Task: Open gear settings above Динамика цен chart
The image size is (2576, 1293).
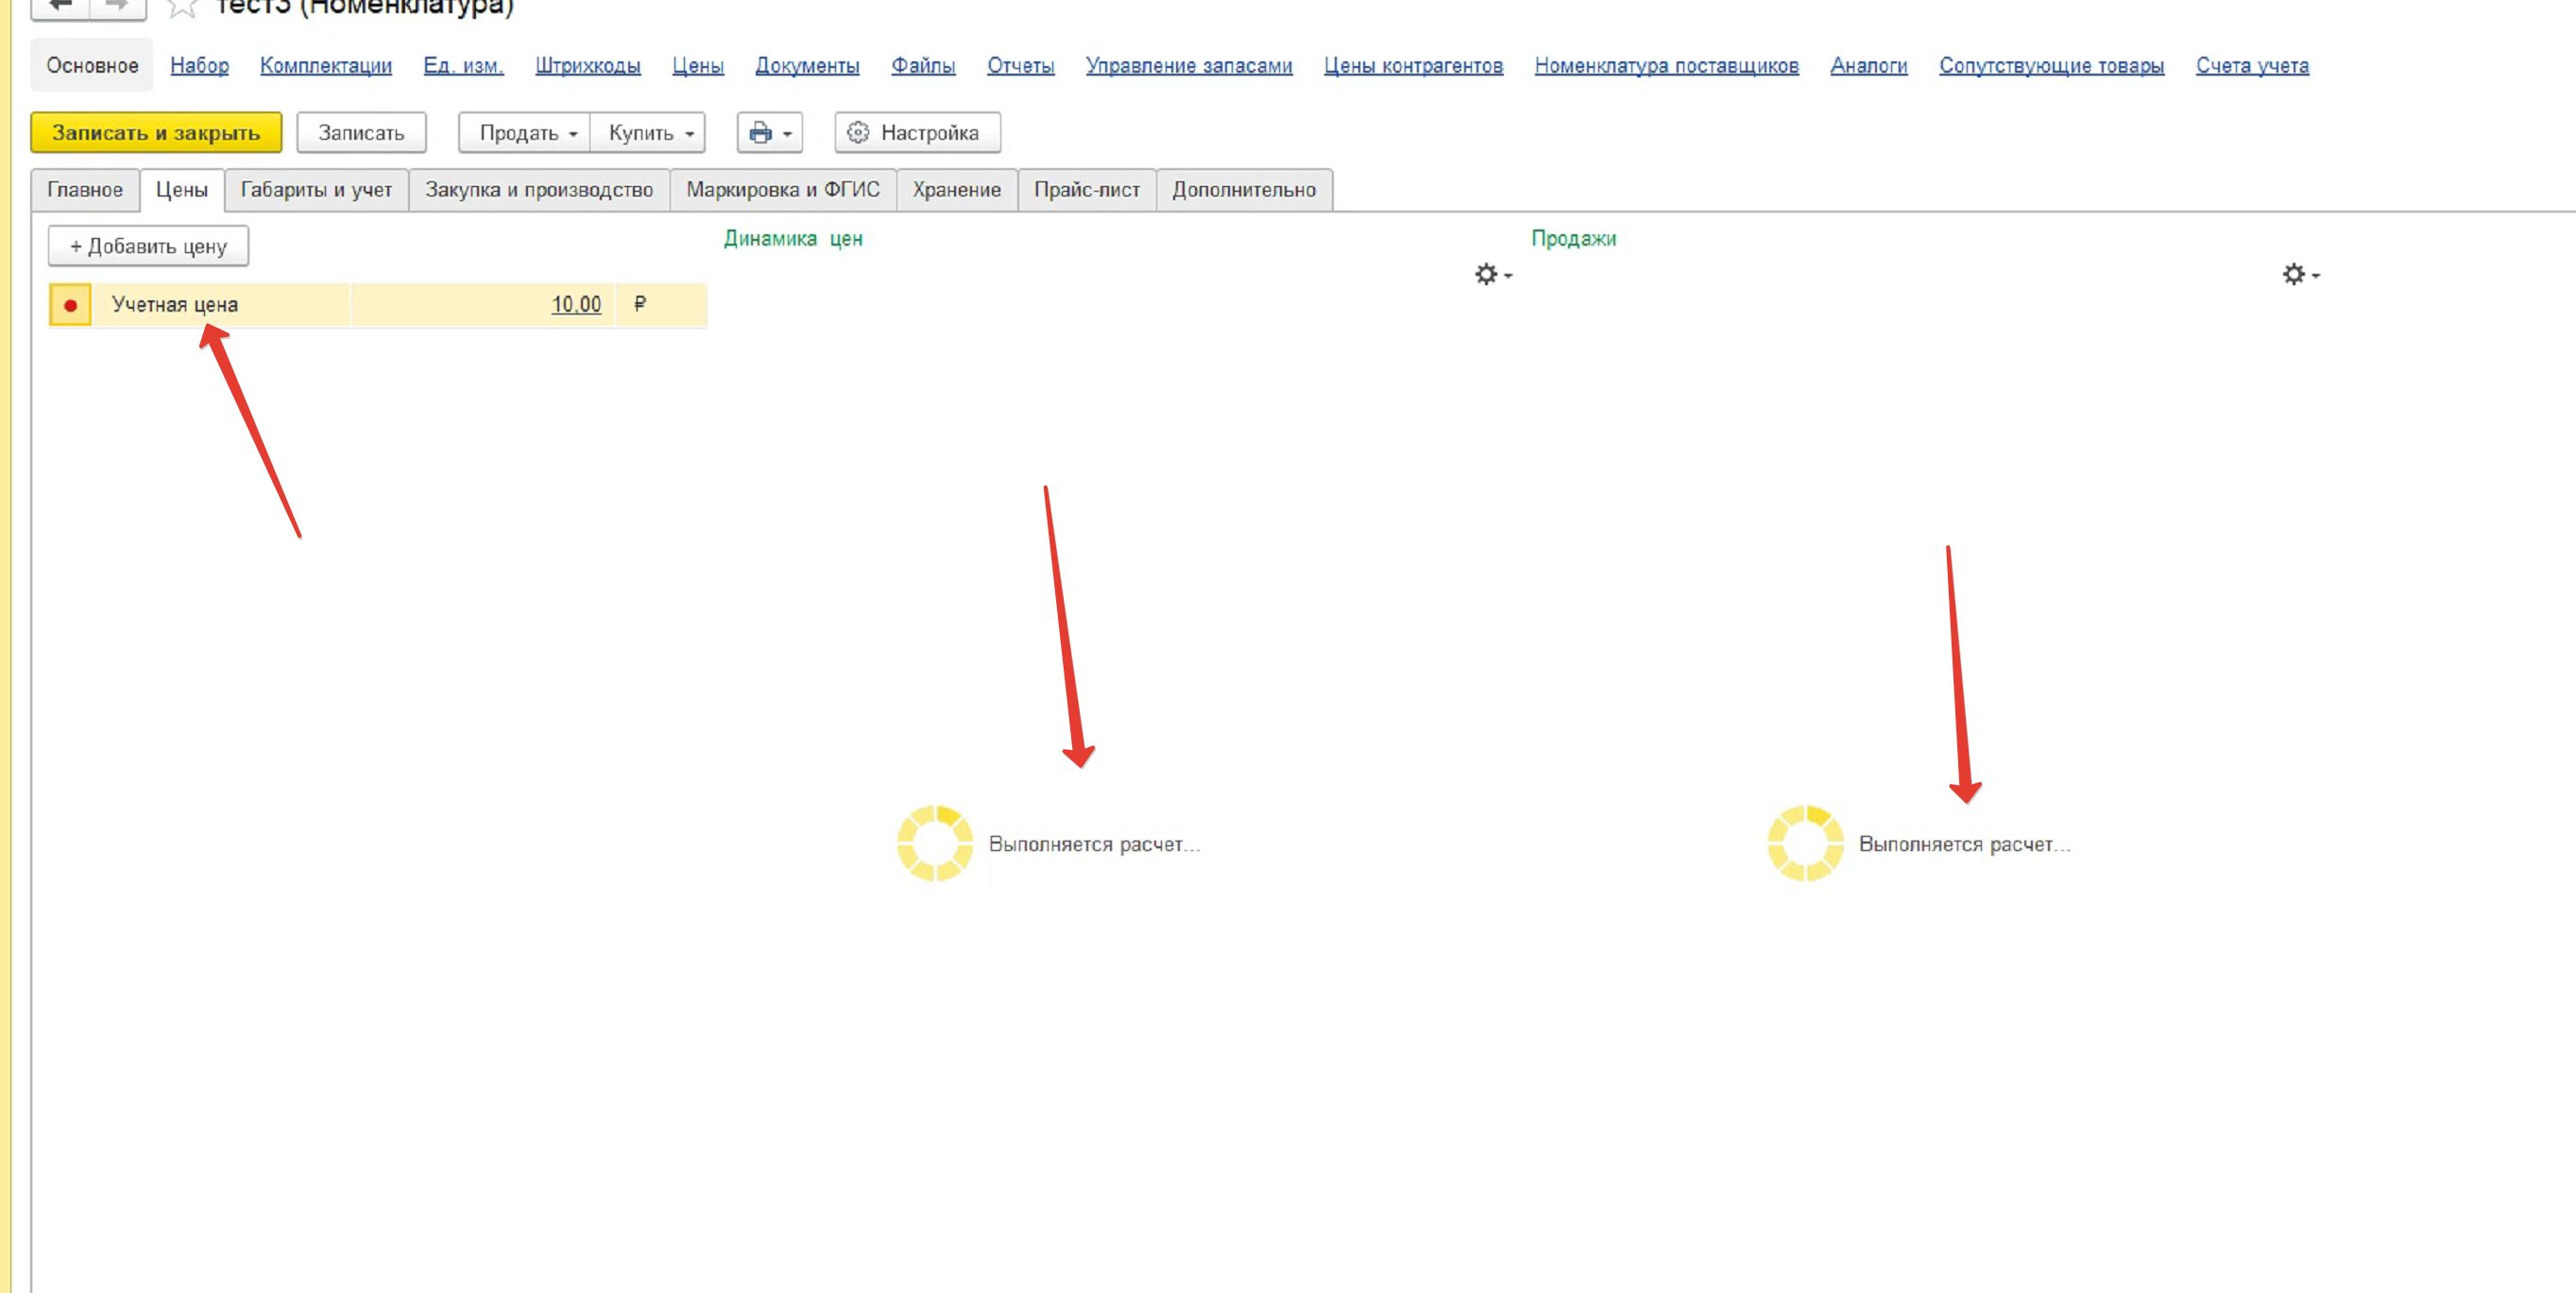Action: [1491, 274]
